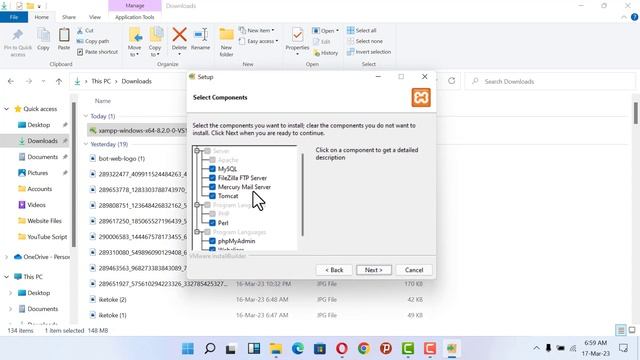Image resolution: width=640 pixels, height=360 pixels.
Task: Collapse This PC in navigation pane
Action: [x=7, y=277]
